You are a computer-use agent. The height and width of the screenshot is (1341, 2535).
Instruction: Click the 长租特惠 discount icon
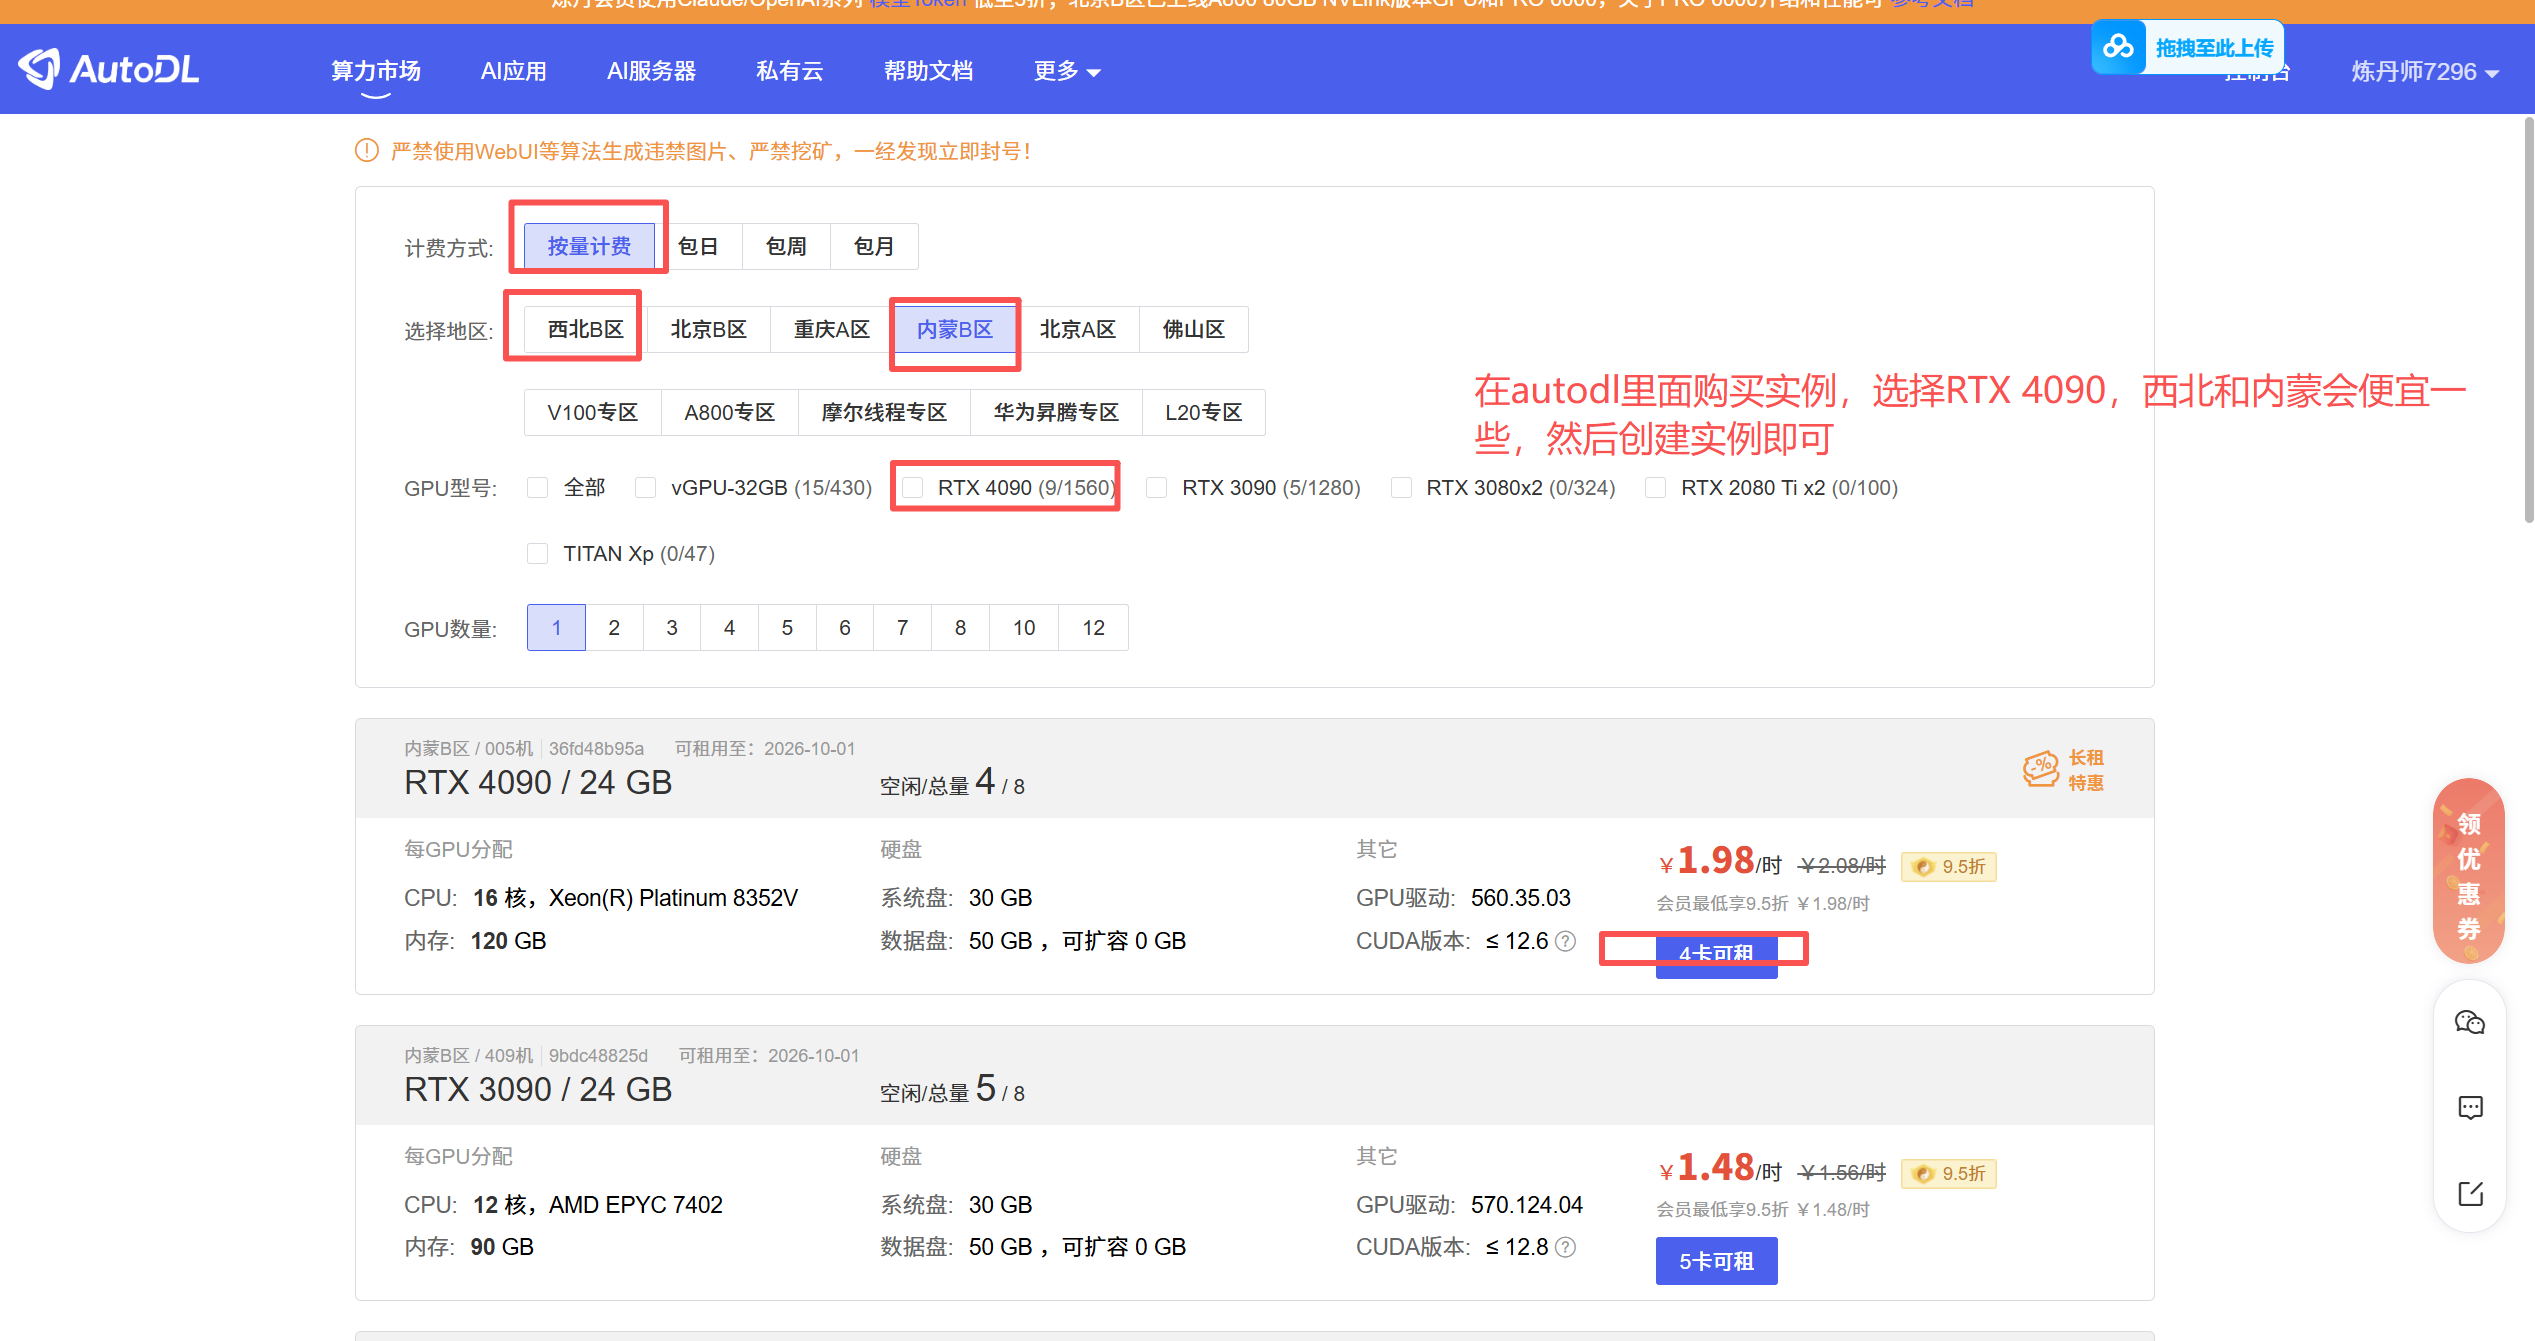pos(2040,770)
